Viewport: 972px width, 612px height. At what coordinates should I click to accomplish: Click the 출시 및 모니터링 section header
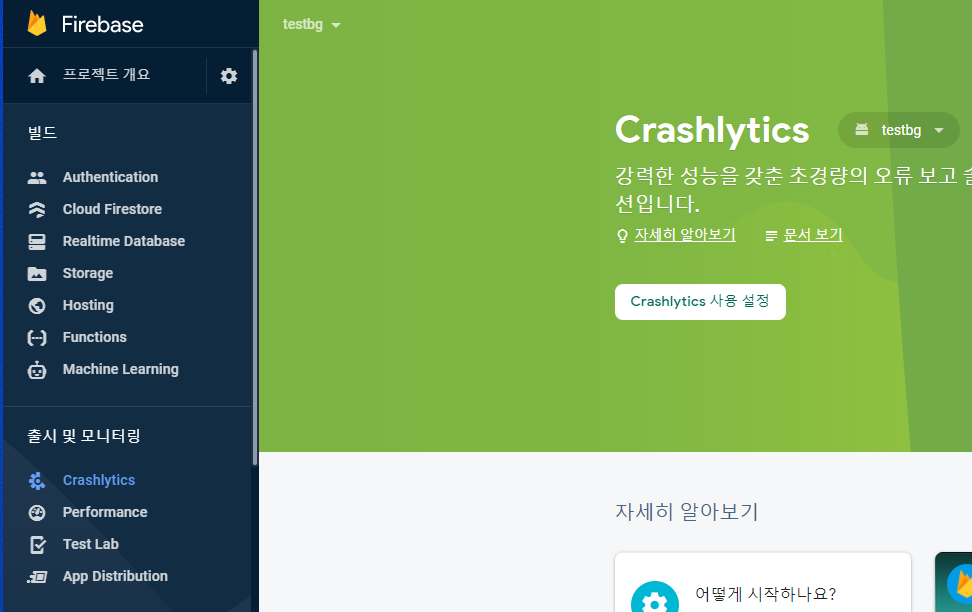[x=84, y=436]
